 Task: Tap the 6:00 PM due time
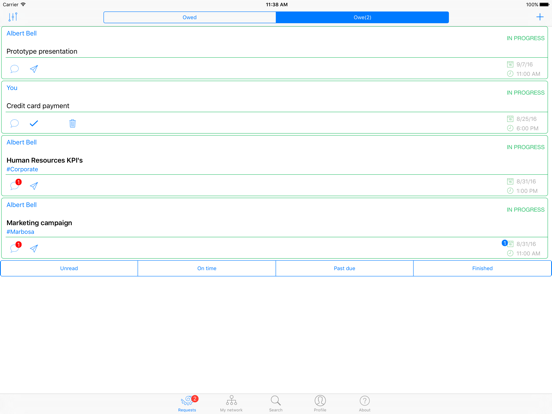[527, 128]
